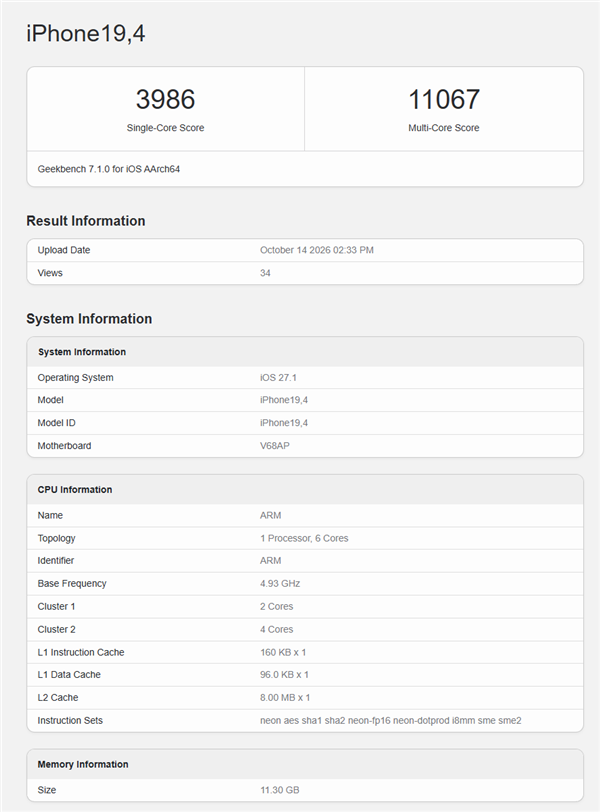The image size is (600, 812).
Task: Click the Views count 34
Action: 265,273
